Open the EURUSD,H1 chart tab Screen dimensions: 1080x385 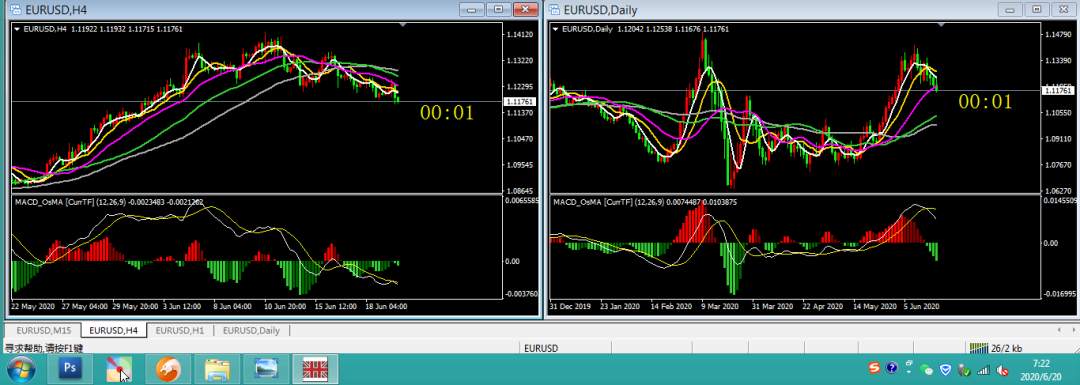[x=180, y=331]
